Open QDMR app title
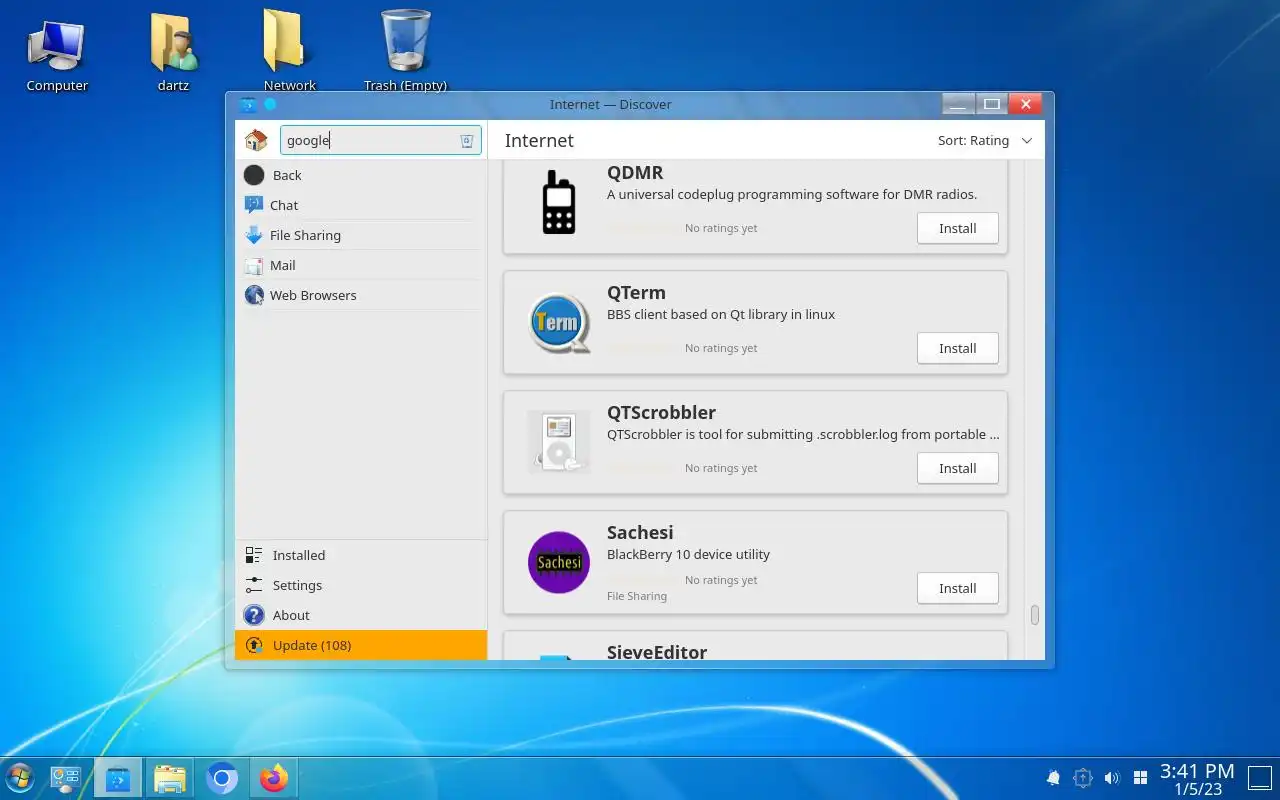The image size is (1280, 800). click(x=635, y=173)
